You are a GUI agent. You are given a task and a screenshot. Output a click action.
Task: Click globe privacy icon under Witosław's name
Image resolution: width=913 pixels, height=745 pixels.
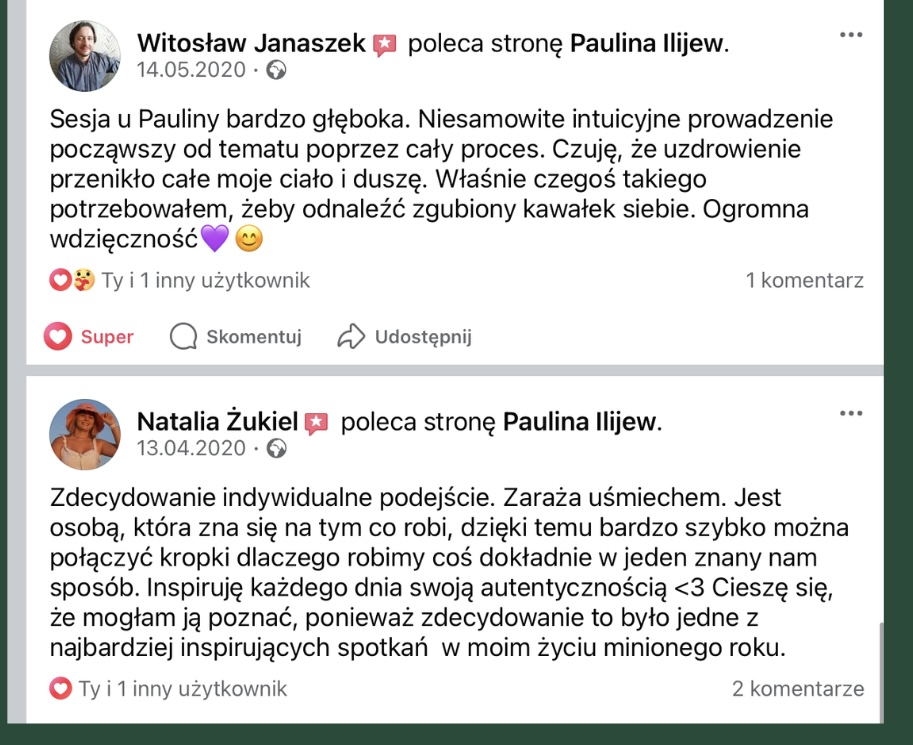coord(279,70)
